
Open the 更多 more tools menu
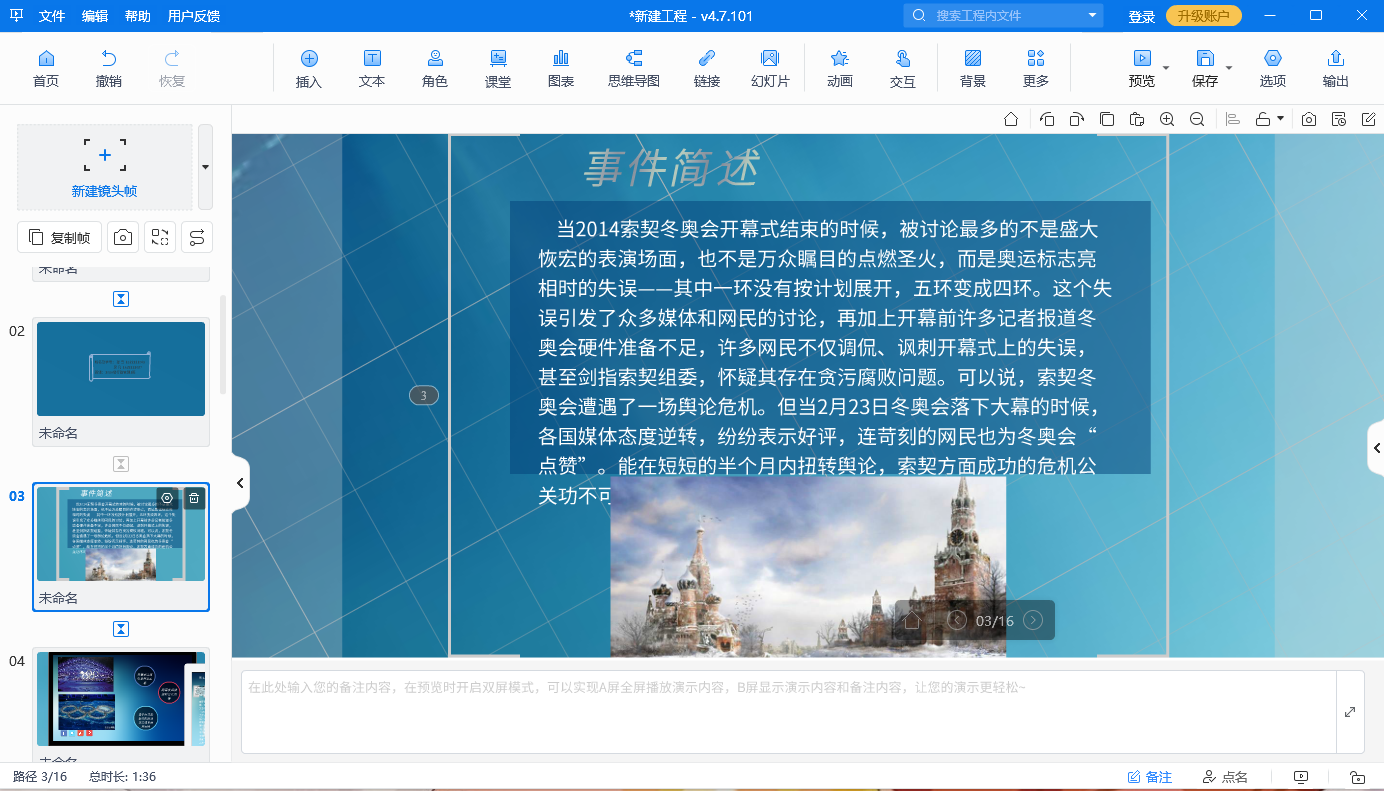[x=1036, y=69]
